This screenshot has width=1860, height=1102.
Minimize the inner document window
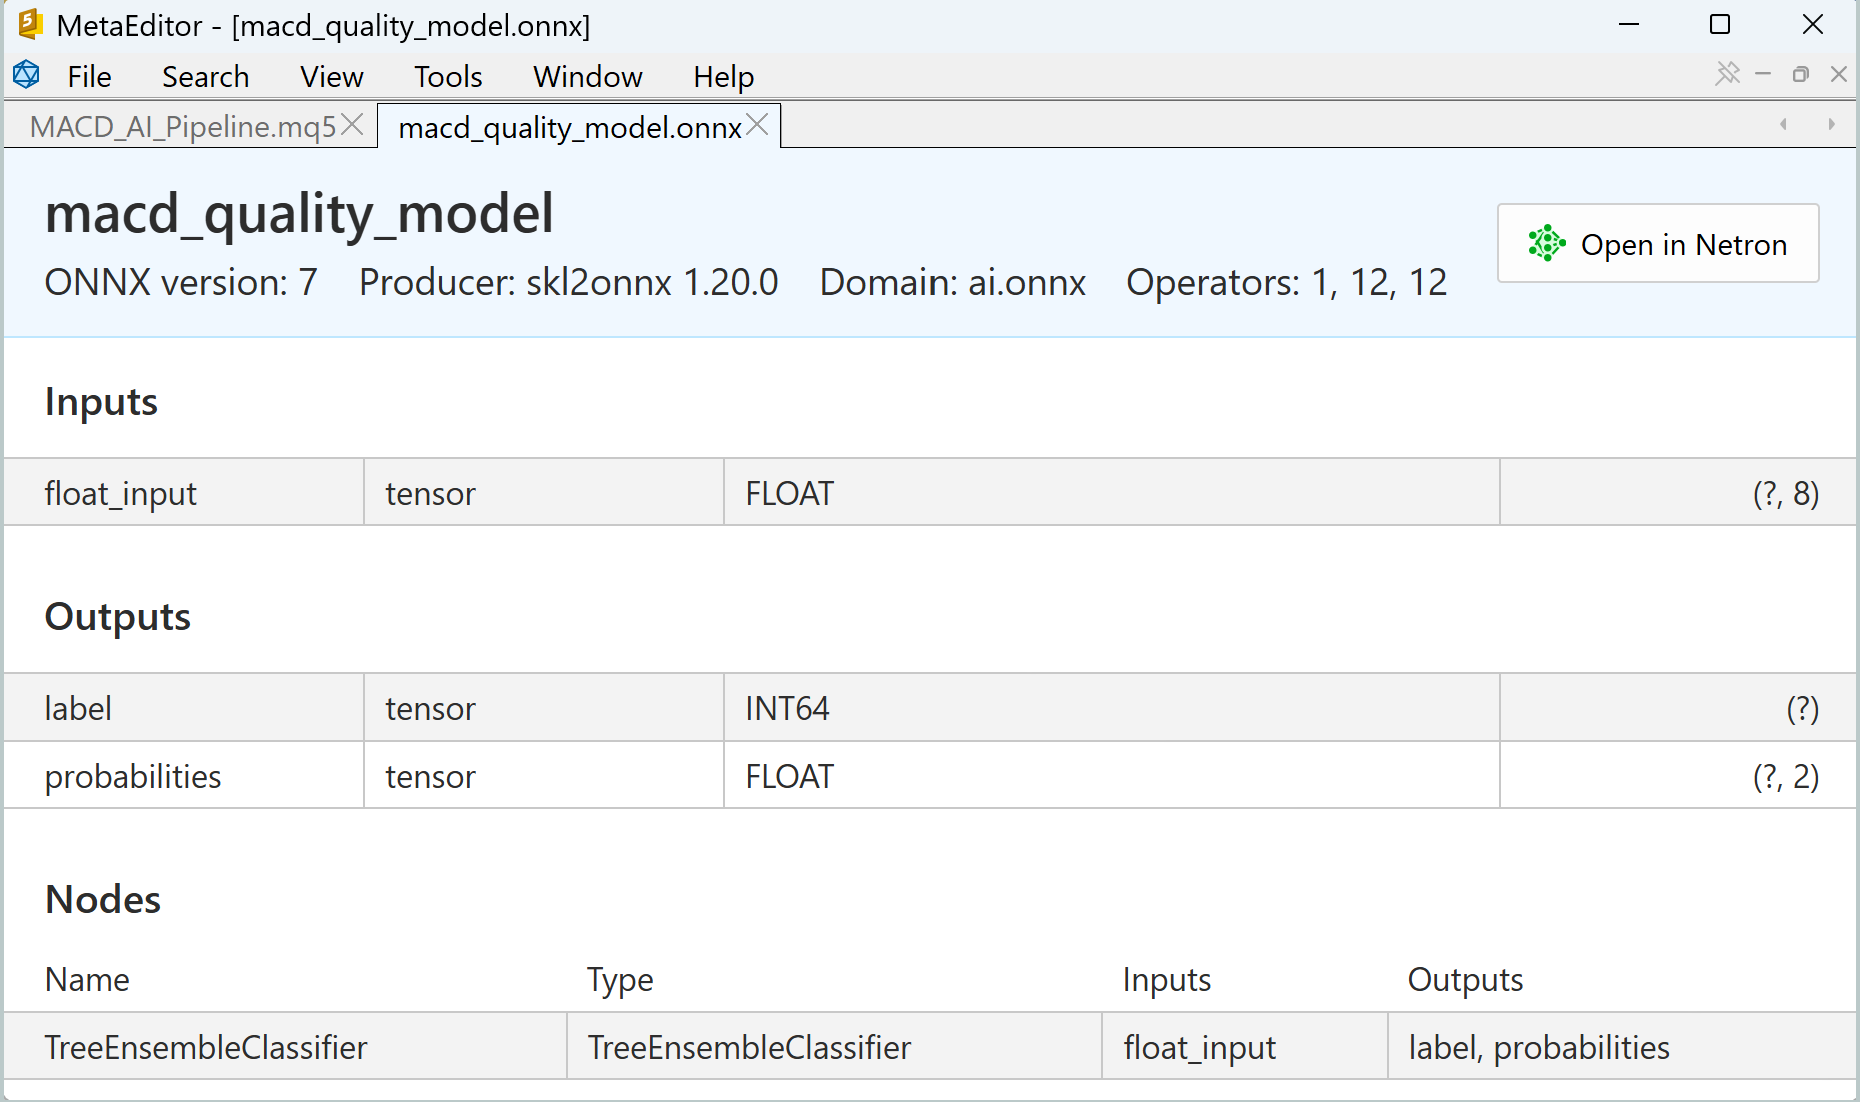point(1763,74)
